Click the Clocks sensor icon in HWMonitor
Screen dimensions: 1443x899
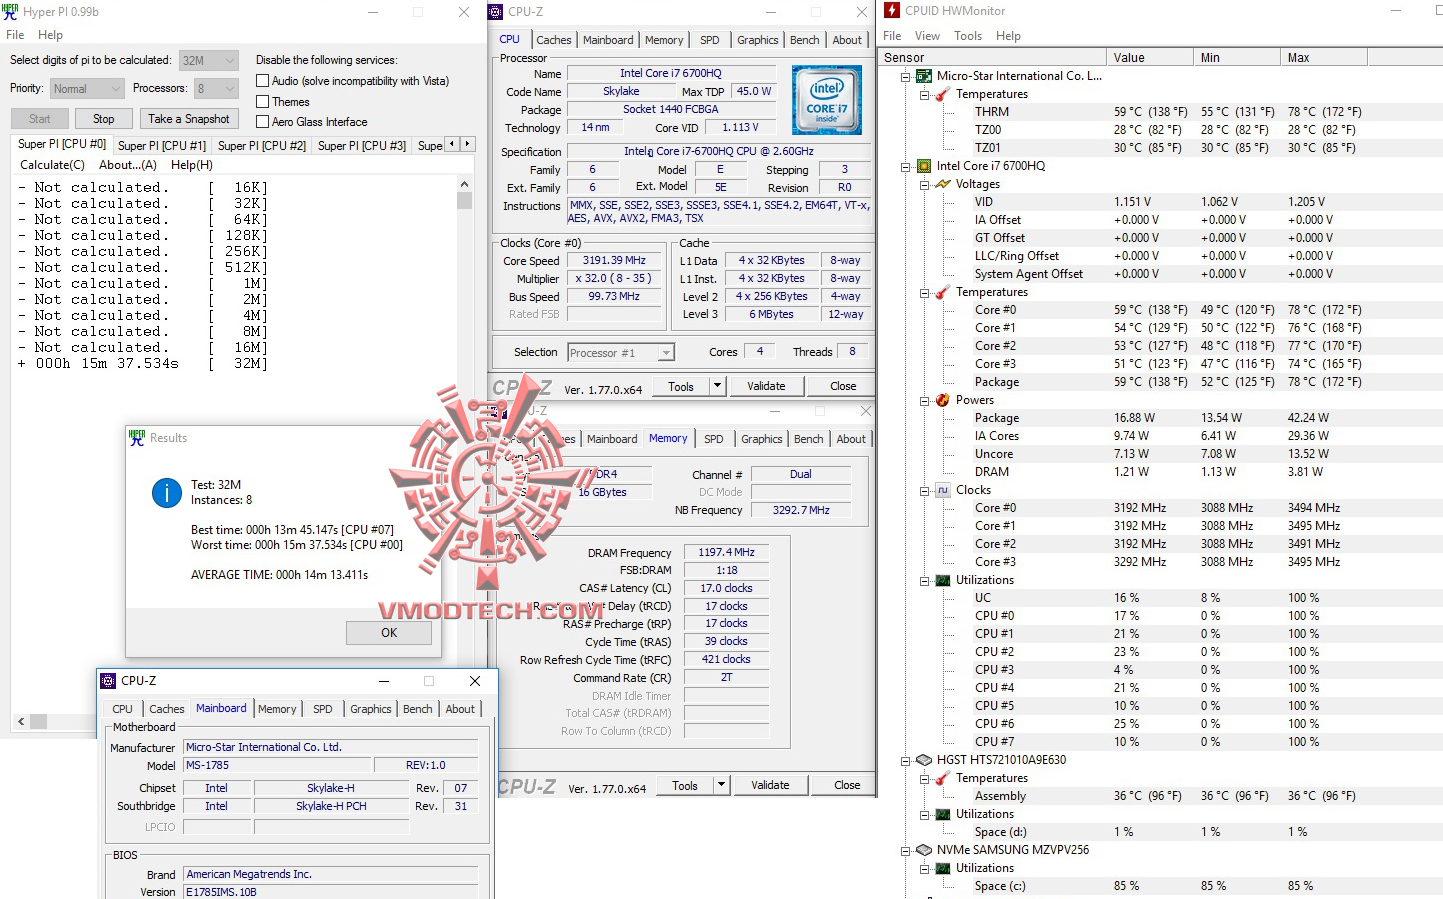point(941,489)
